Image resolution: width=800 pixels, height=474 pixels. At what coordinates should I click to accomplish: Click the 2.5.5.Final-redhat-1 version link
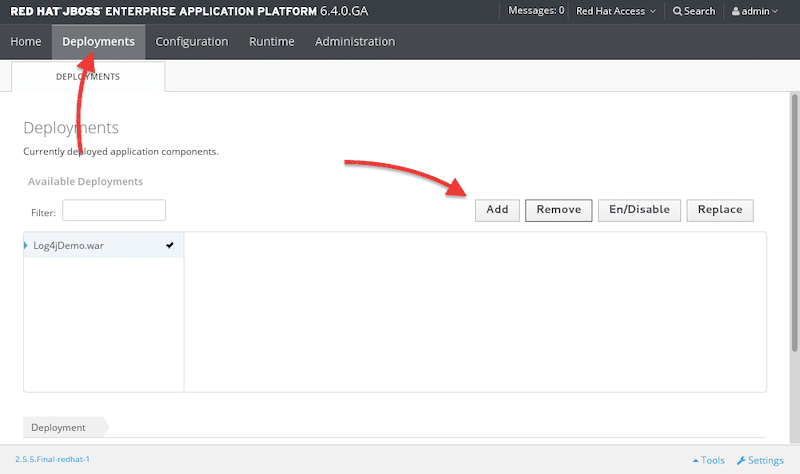coord(53,459)
